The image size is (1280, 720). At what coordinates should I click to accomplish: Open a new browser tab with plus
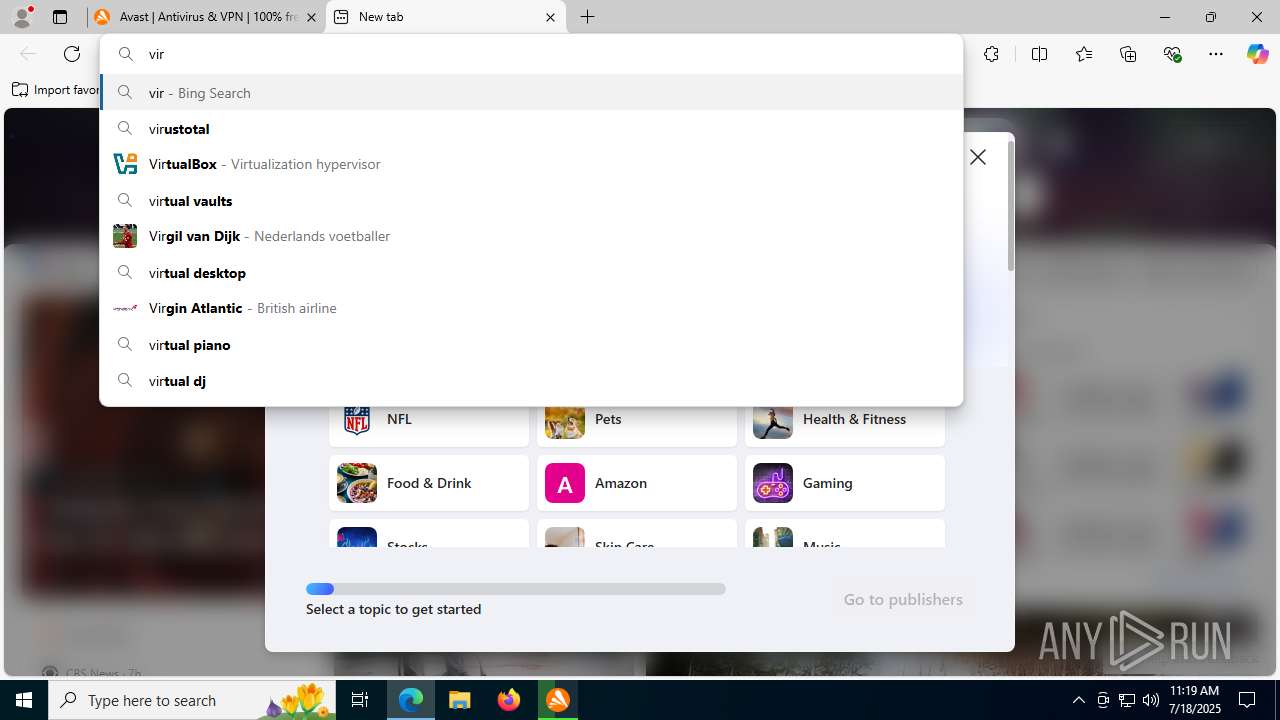point(588,17)
